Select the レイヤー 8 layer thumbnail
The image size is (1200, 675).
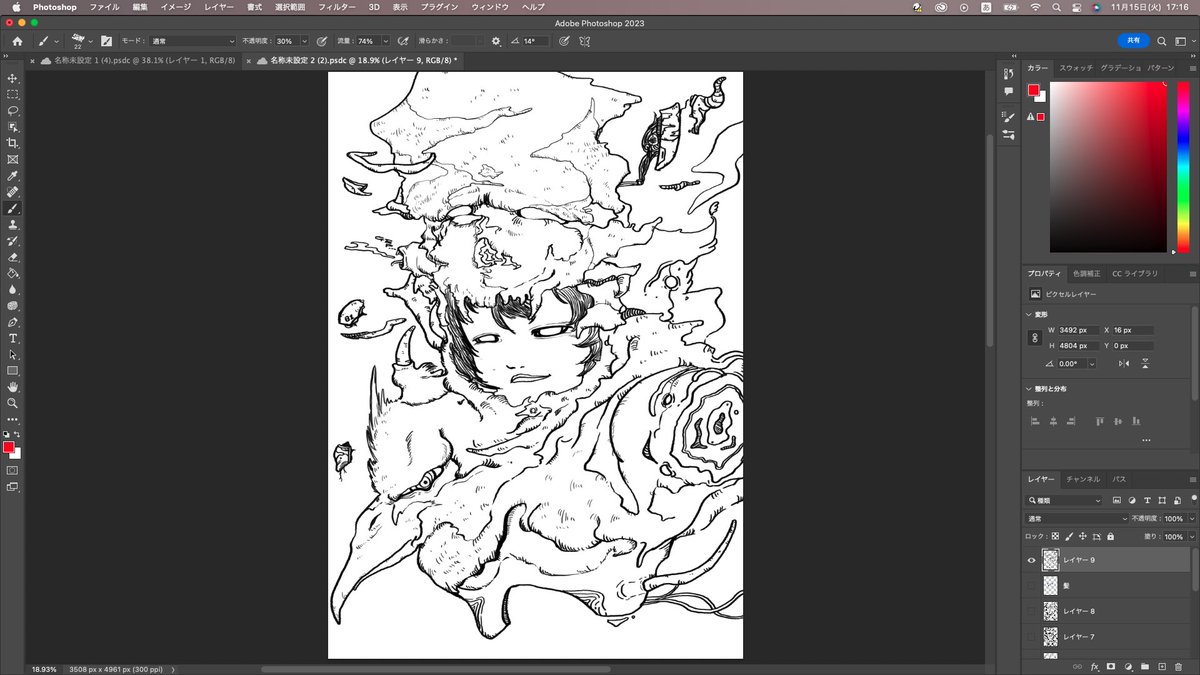[1051, 611]
